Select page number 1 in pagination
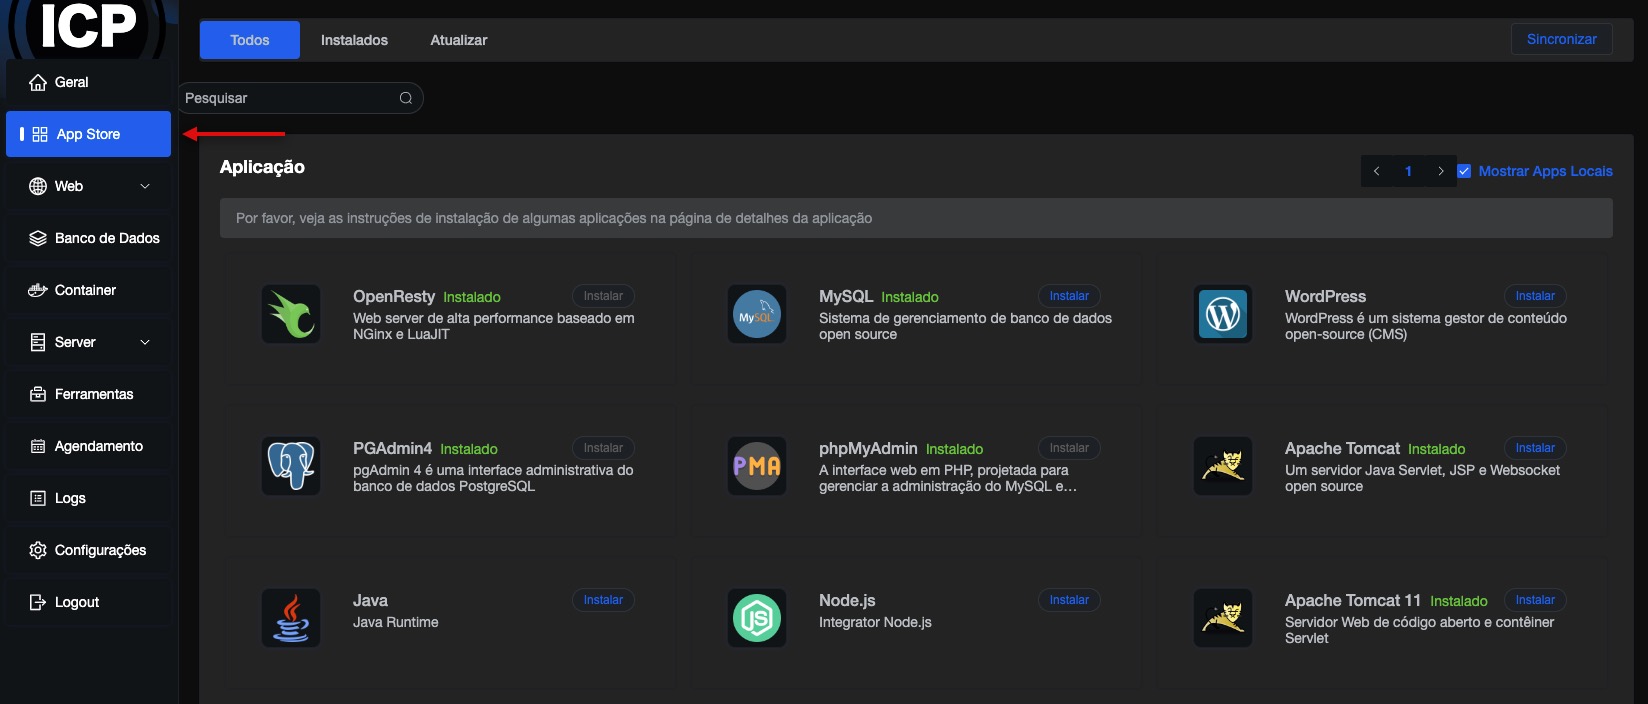The height and width of the screenshot is (704, 1648). tap(1408, 171)
